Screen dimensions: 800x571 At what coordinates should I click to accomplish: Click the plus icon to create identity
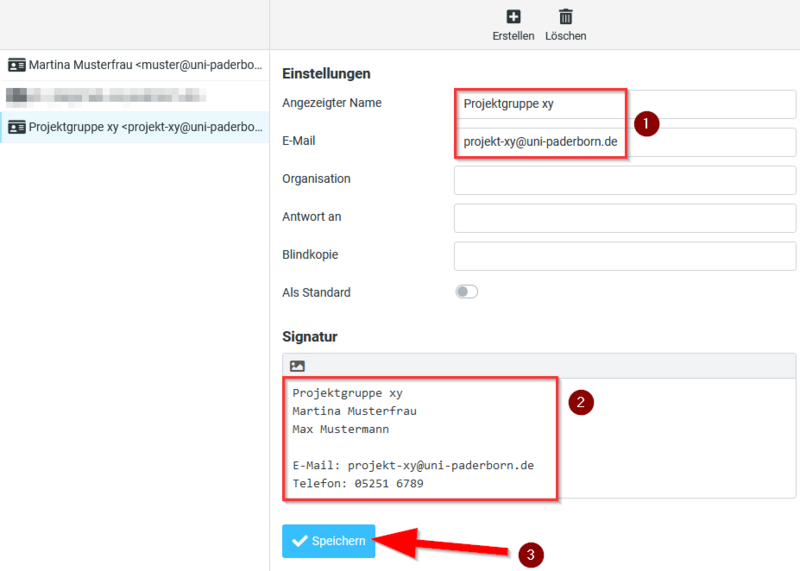pos(513,16)
